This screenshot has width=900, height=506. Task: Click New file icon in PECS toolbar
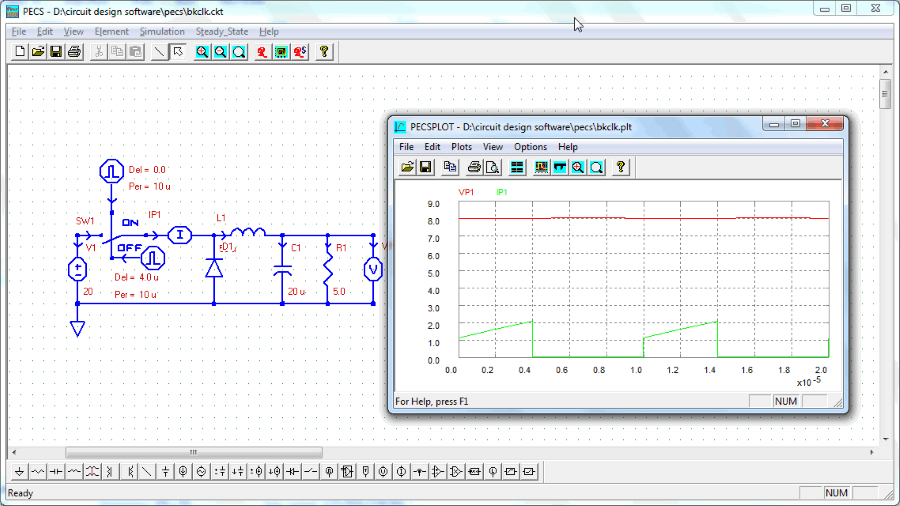20,52
